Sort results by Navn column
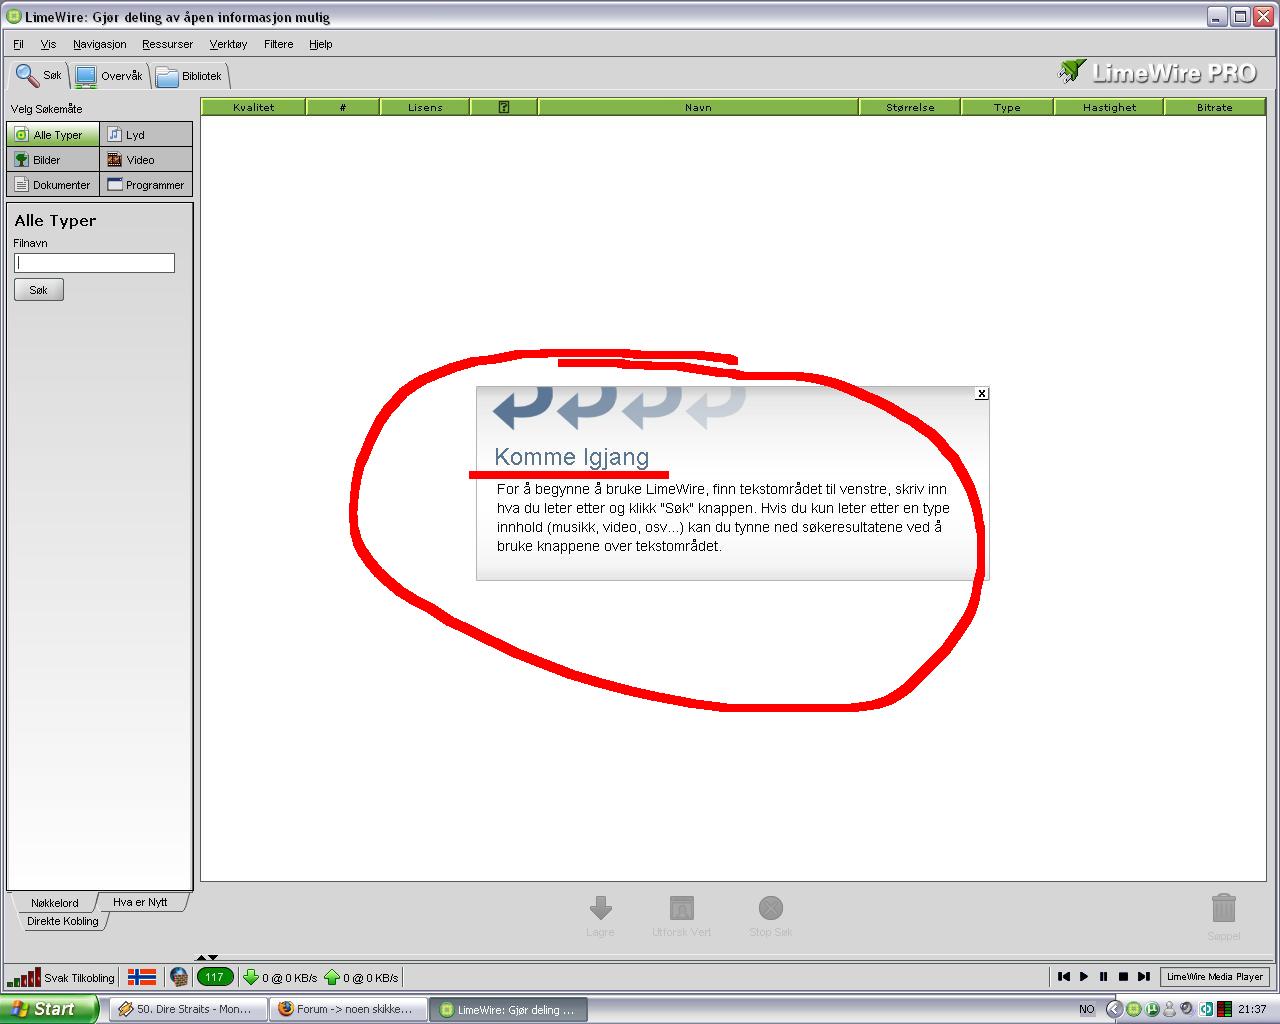The width and height of the screenshot is (1280, 1024). pos(698,107)
